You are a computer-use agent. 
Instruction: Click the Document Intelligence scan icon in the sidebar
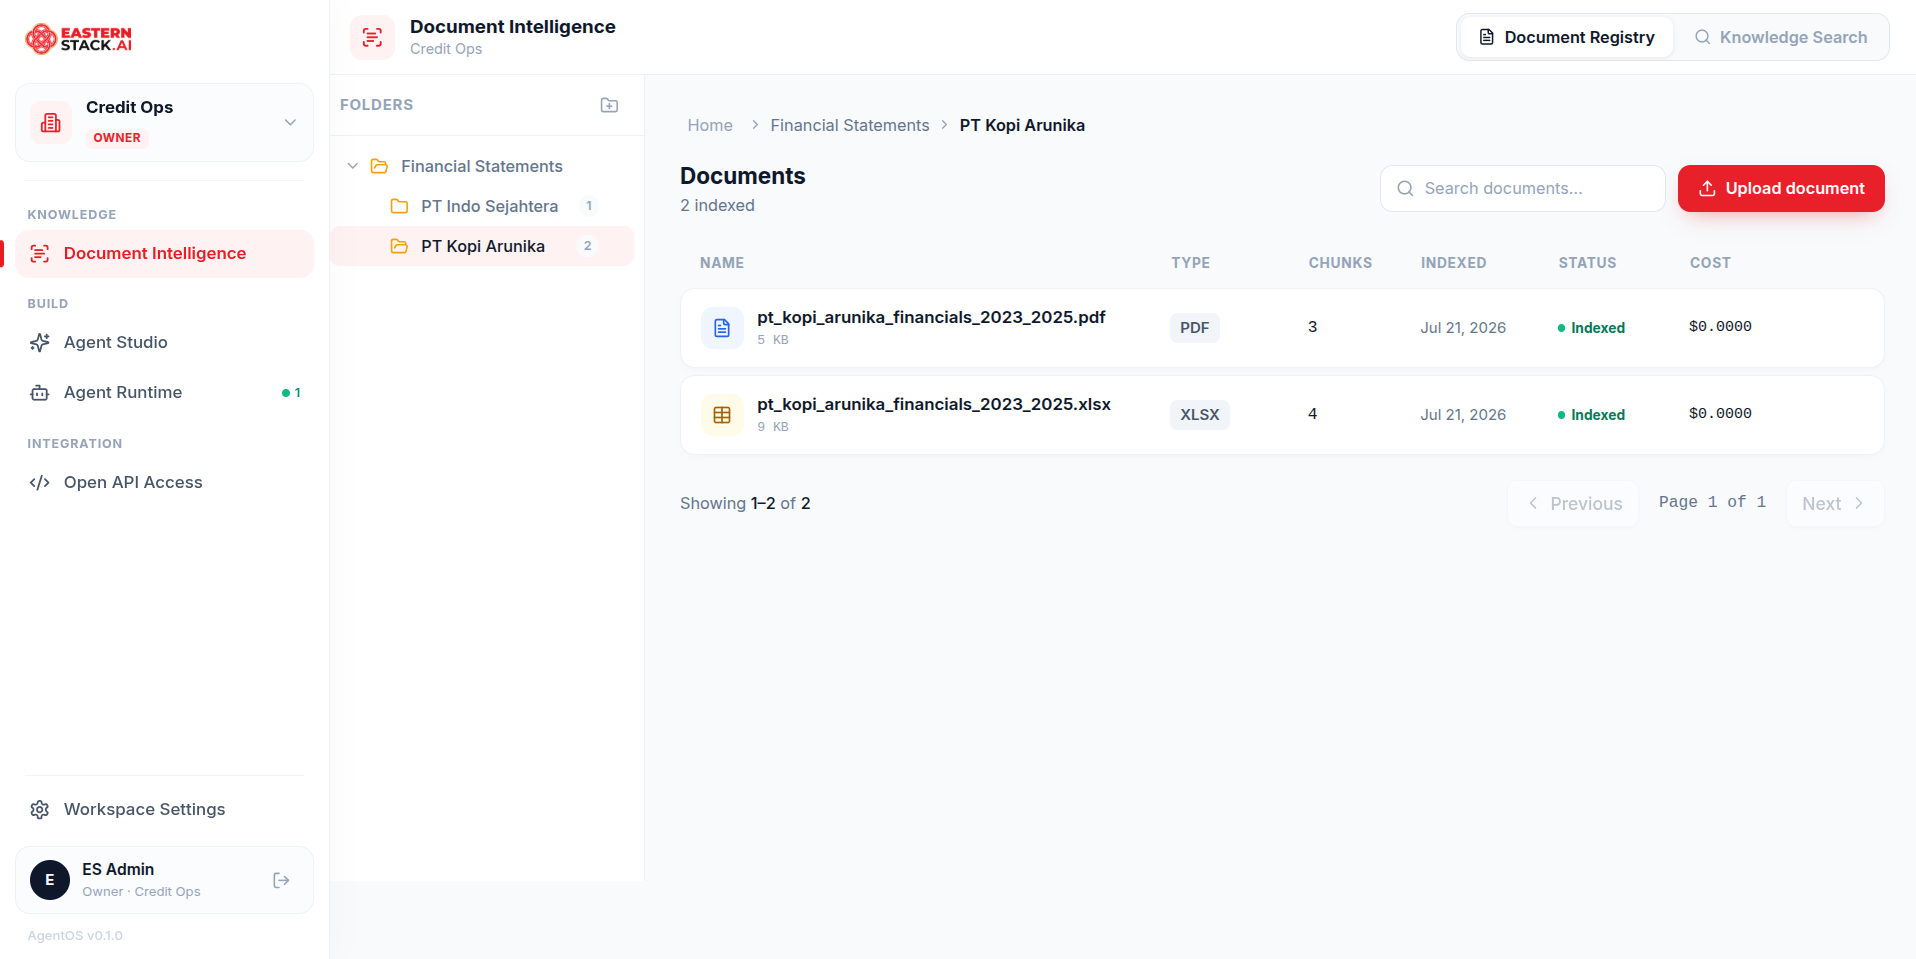click(40, 254)
